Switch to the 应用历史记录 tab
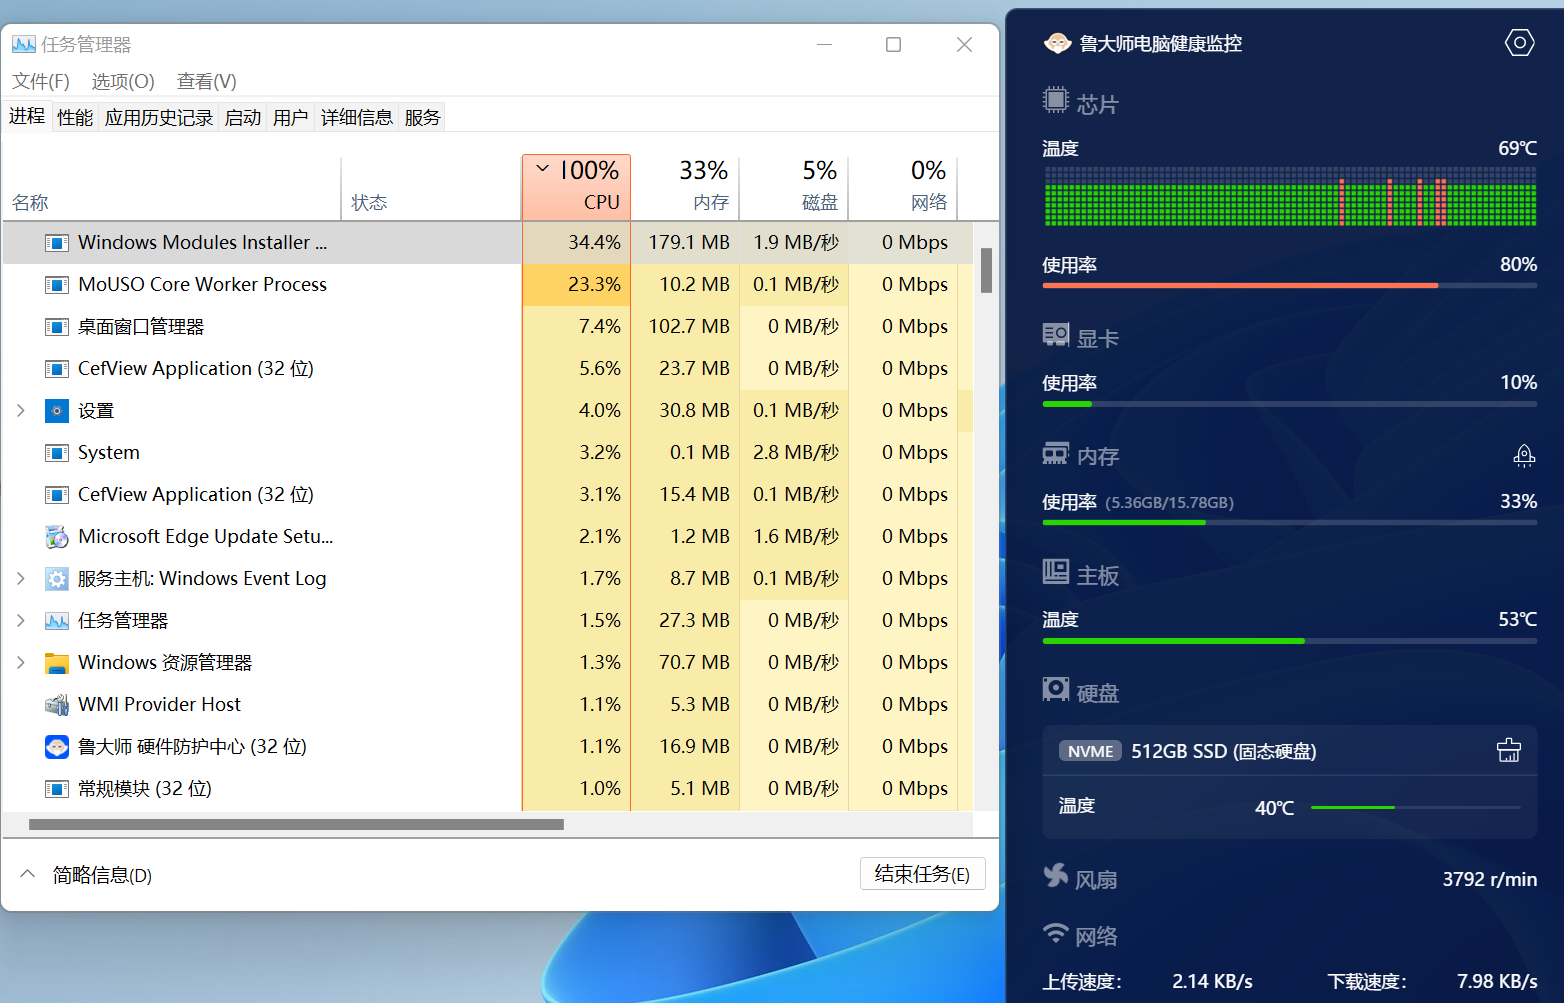 coord(159,118)
